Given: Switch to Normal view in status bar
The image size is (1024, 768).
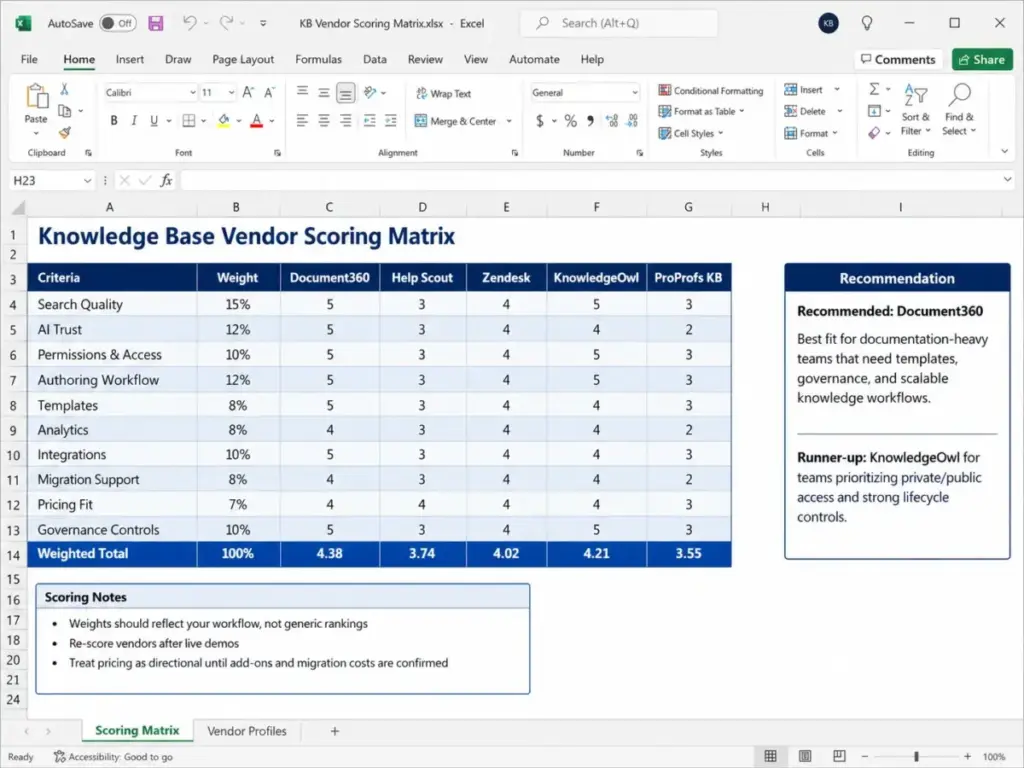Looking at the screenshot, I should pyautogui.click(x=771, y=756).
